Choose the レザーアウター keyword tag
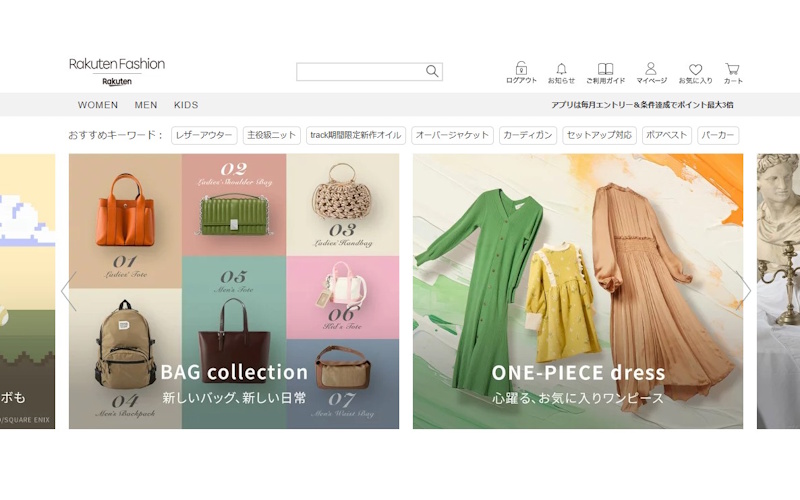The height and width of the screenshot is (500, 800). tap(204, 135)
